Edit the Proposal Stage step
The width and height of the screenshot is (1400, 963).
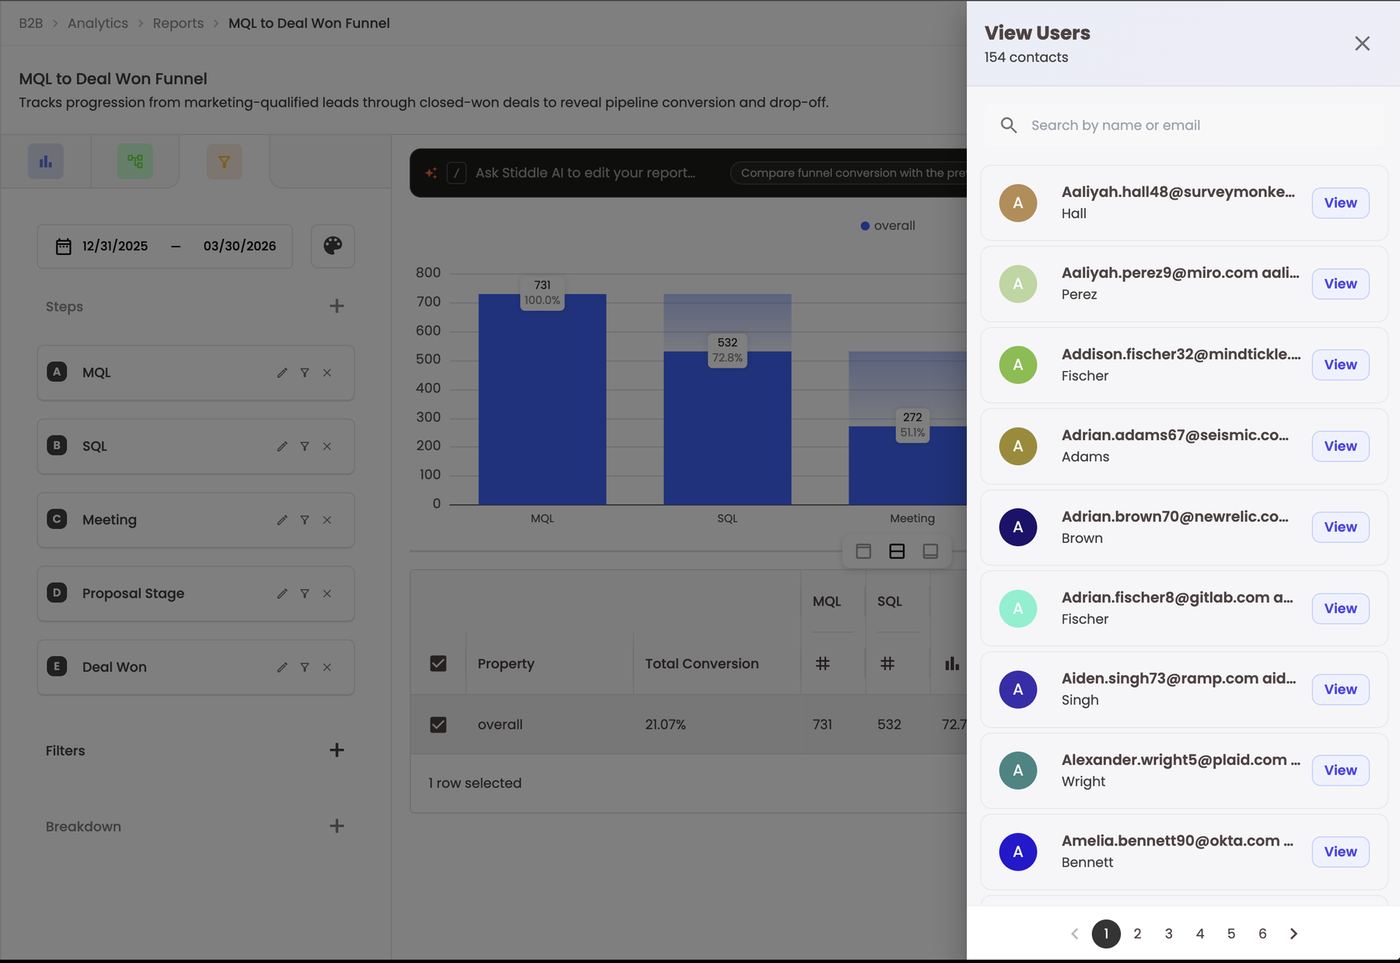click(x=282, y=594)
